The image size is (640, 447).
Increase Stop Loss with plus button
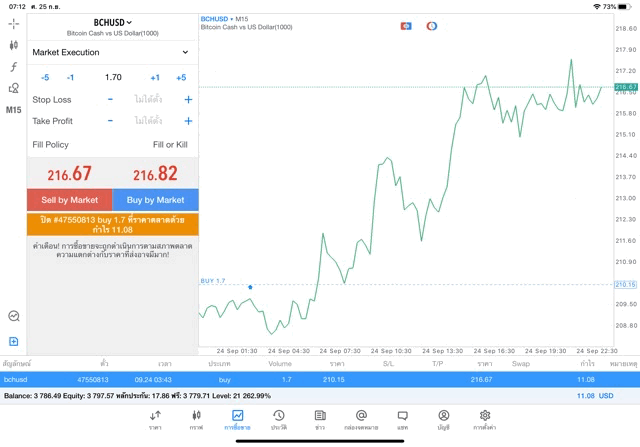(x=188, y=99)
